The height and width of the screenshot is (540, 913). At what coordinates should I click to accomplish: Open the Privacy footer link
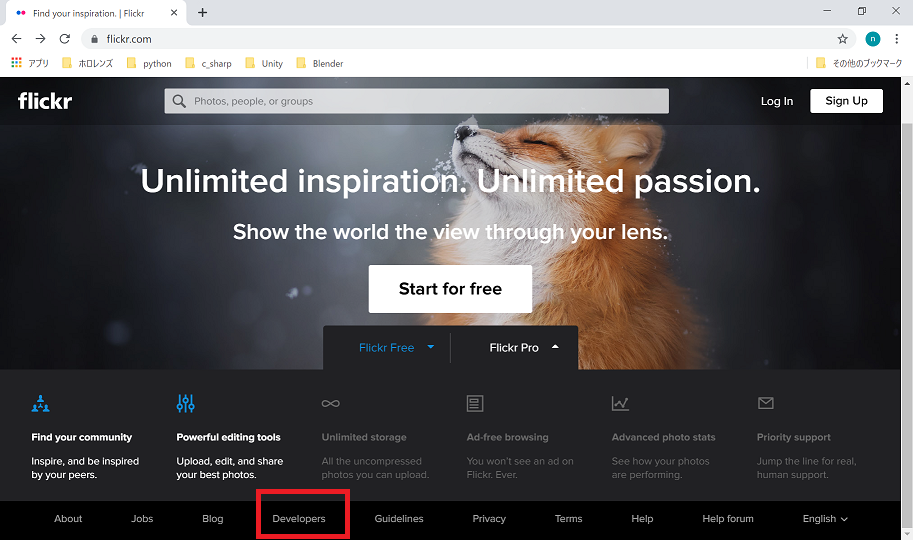489,518
